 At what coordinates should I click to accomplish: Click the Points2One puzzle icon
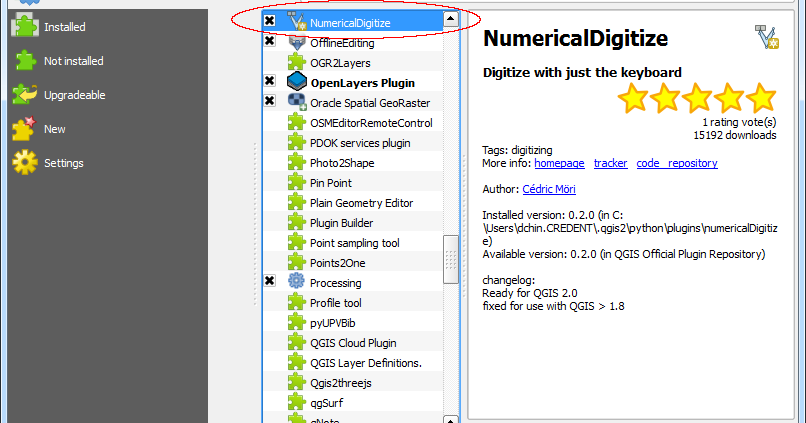(297, 263)
